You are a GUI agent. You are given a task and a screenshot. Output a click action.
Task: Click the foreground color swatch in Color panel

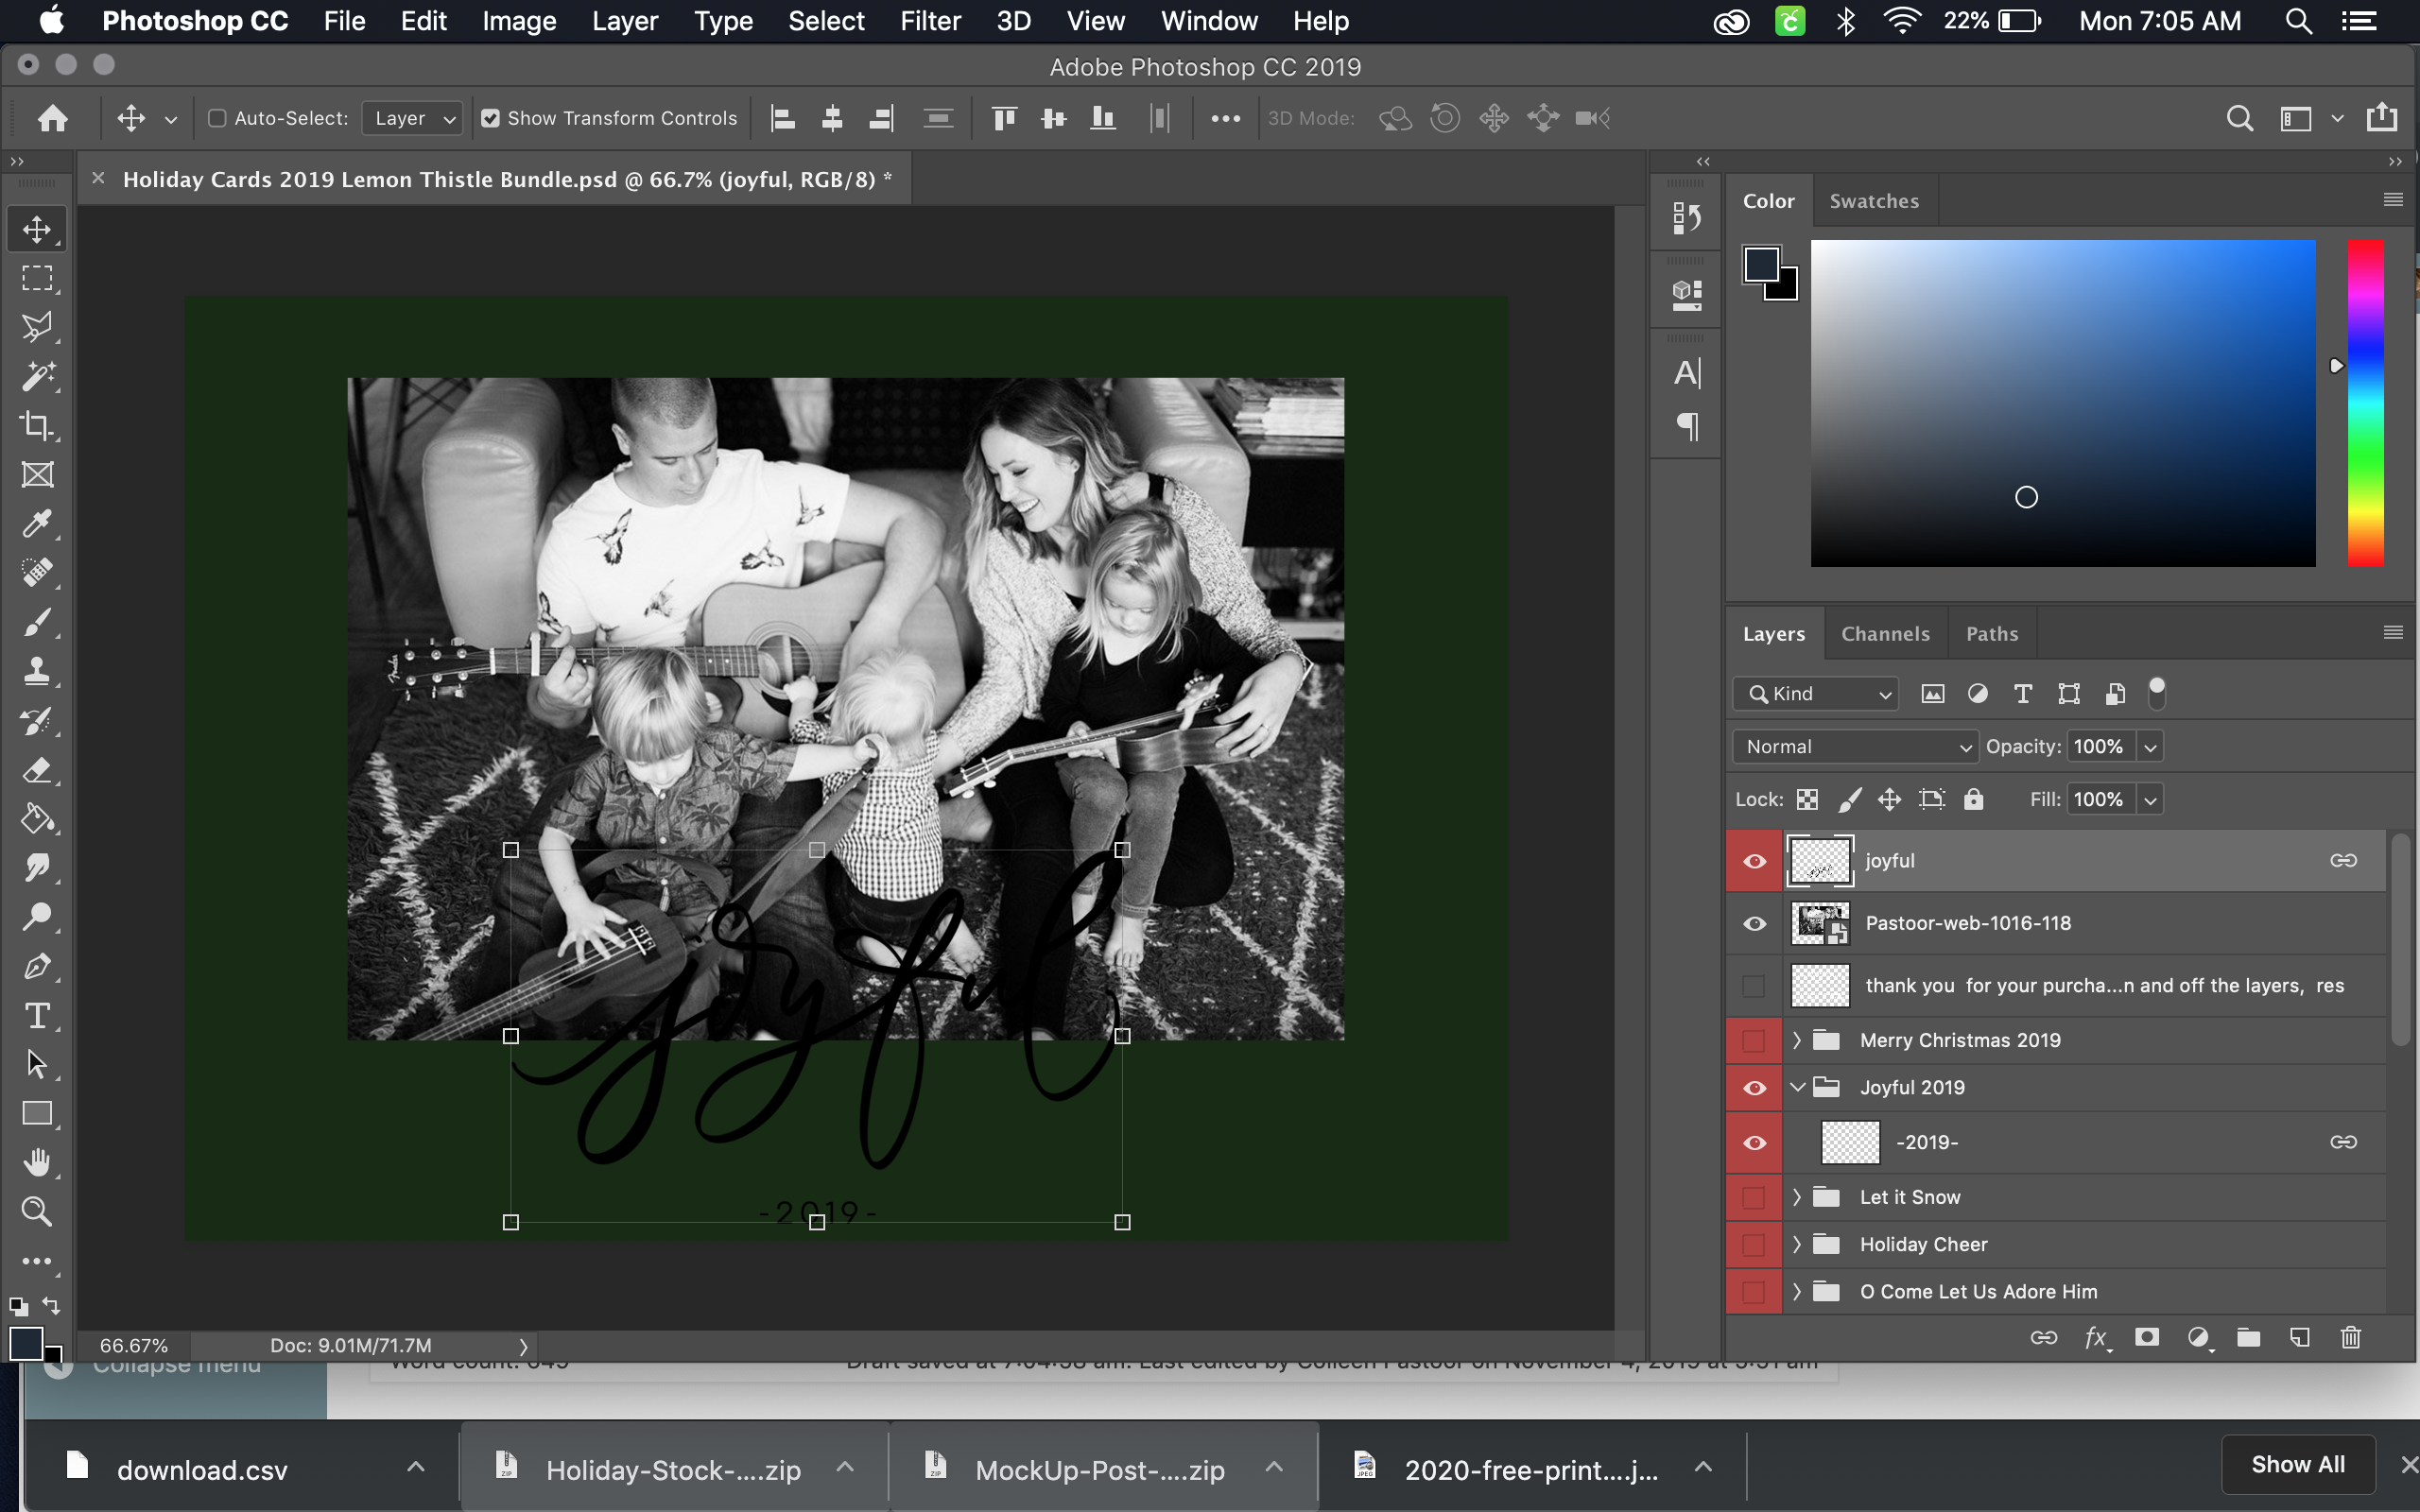pyautogui.click(x=1760, y=264)
